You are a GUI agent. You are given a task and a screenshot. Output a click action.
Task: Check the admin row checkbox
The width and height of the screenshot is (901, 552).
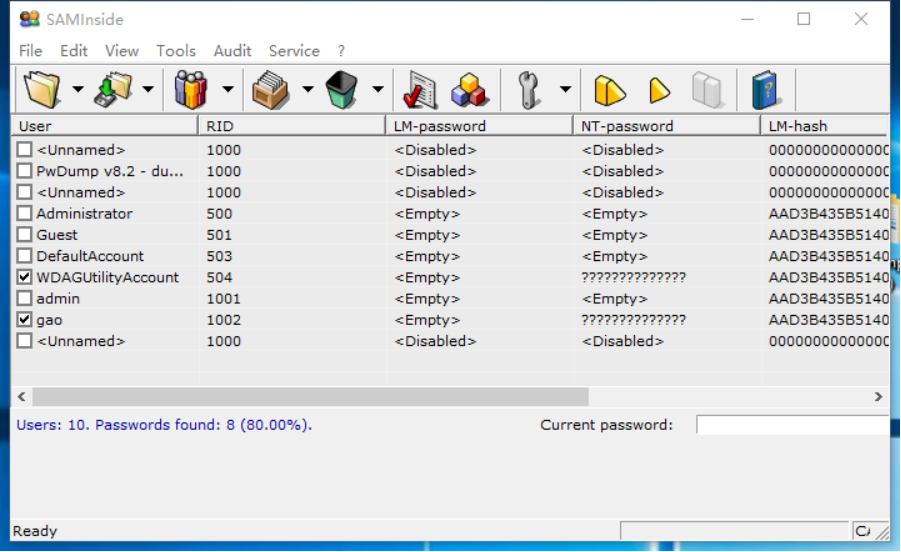pyautogui.click(x=24, y=299)
